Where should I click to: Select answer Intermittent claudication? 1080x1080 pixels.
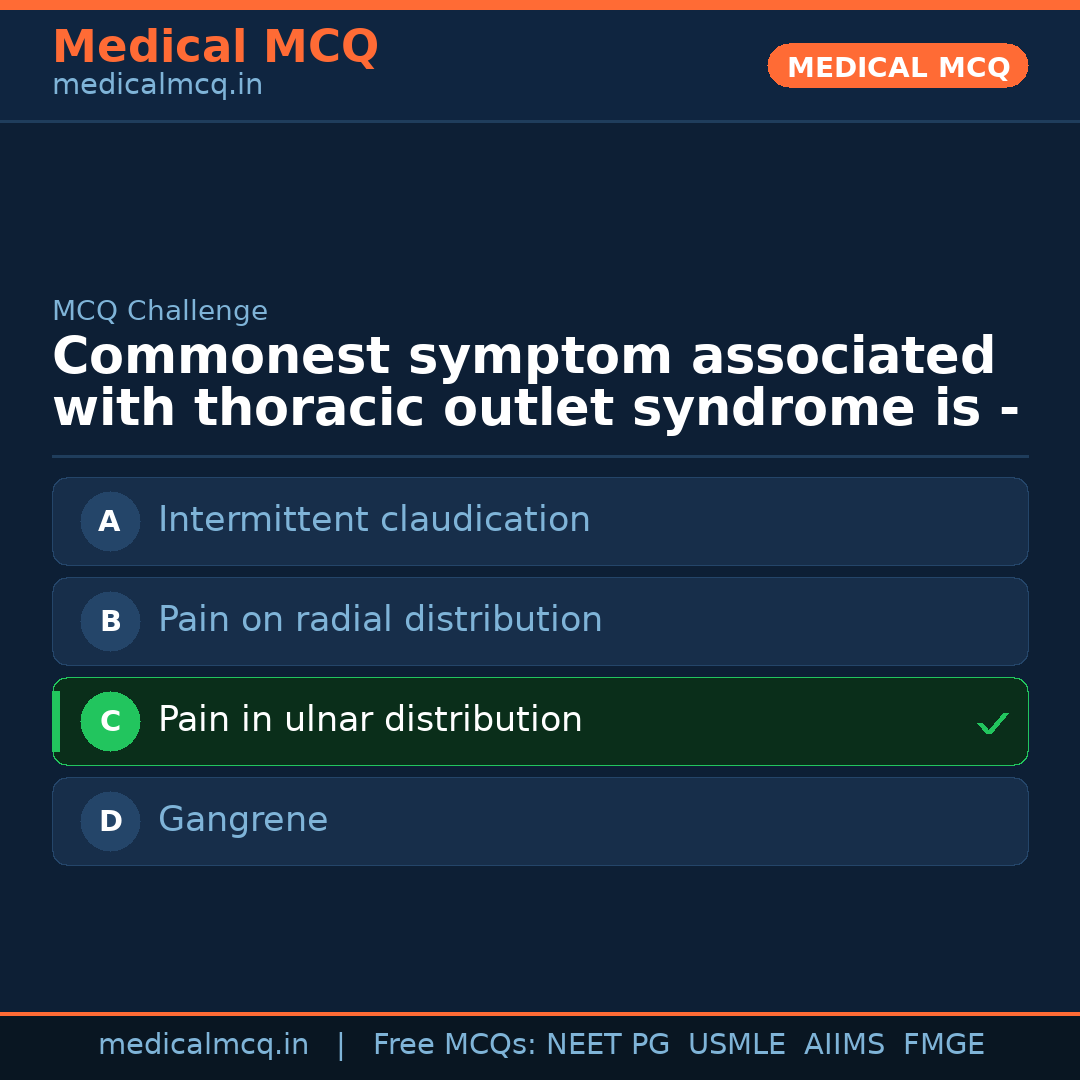point(374,520)
